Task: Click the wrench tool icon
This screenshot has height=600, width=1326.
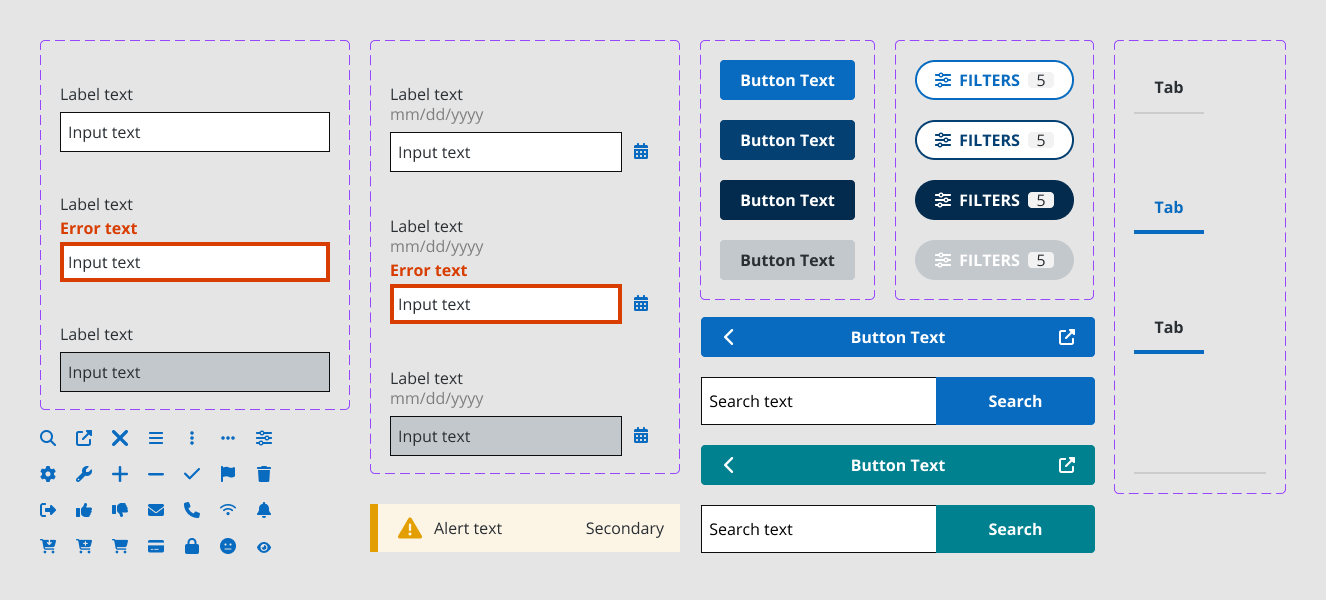Action: 84,474
